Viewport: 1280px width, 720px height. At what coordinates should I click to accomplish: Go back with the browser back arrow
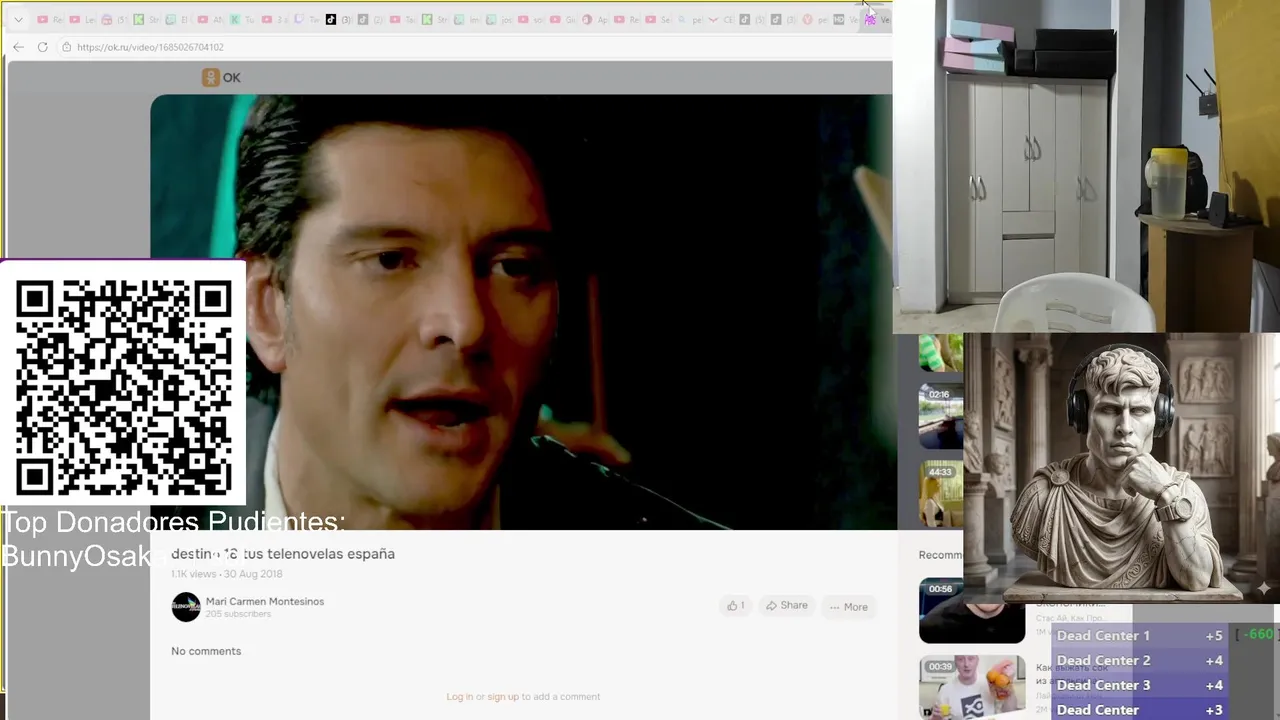(18, 47)
